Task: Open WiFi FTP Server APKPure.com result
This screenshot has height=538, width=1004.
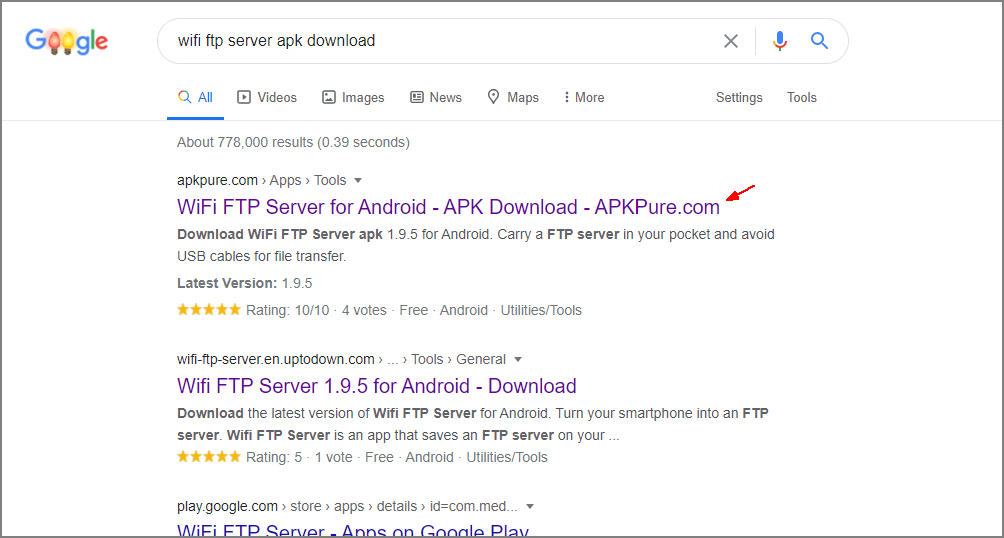Action: point(448,207)
